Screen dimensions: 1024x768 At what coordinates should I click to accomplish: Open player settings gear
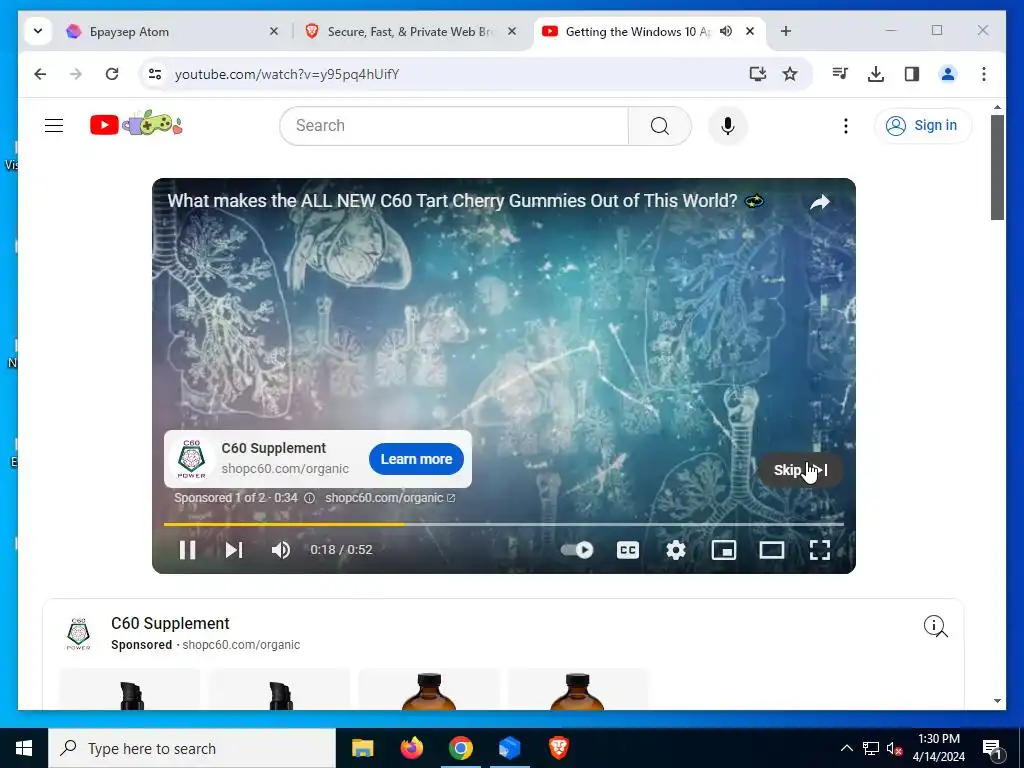pos(675,550)
